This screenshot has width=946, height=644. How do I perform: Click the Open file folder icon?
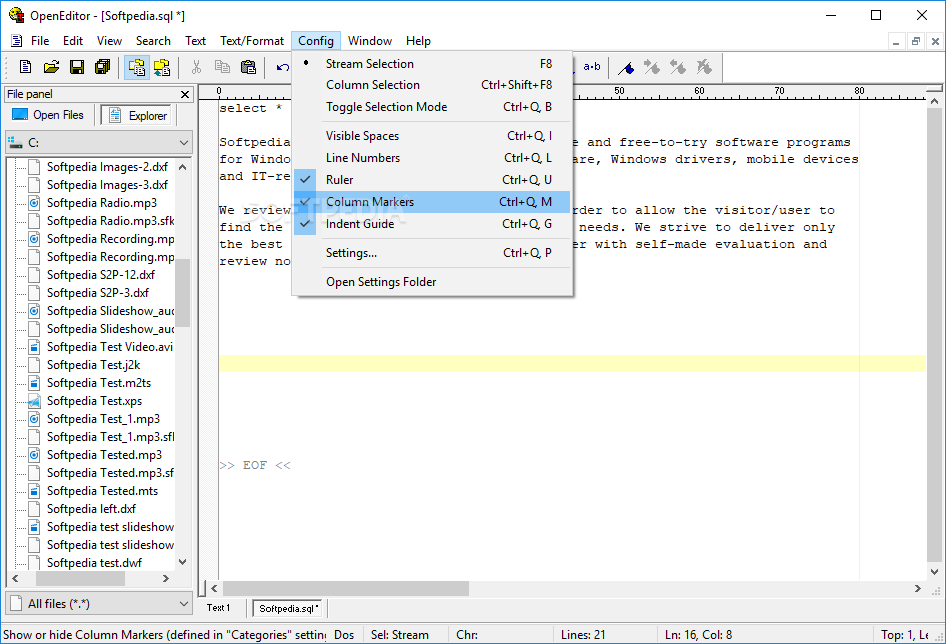coord(51,67)
